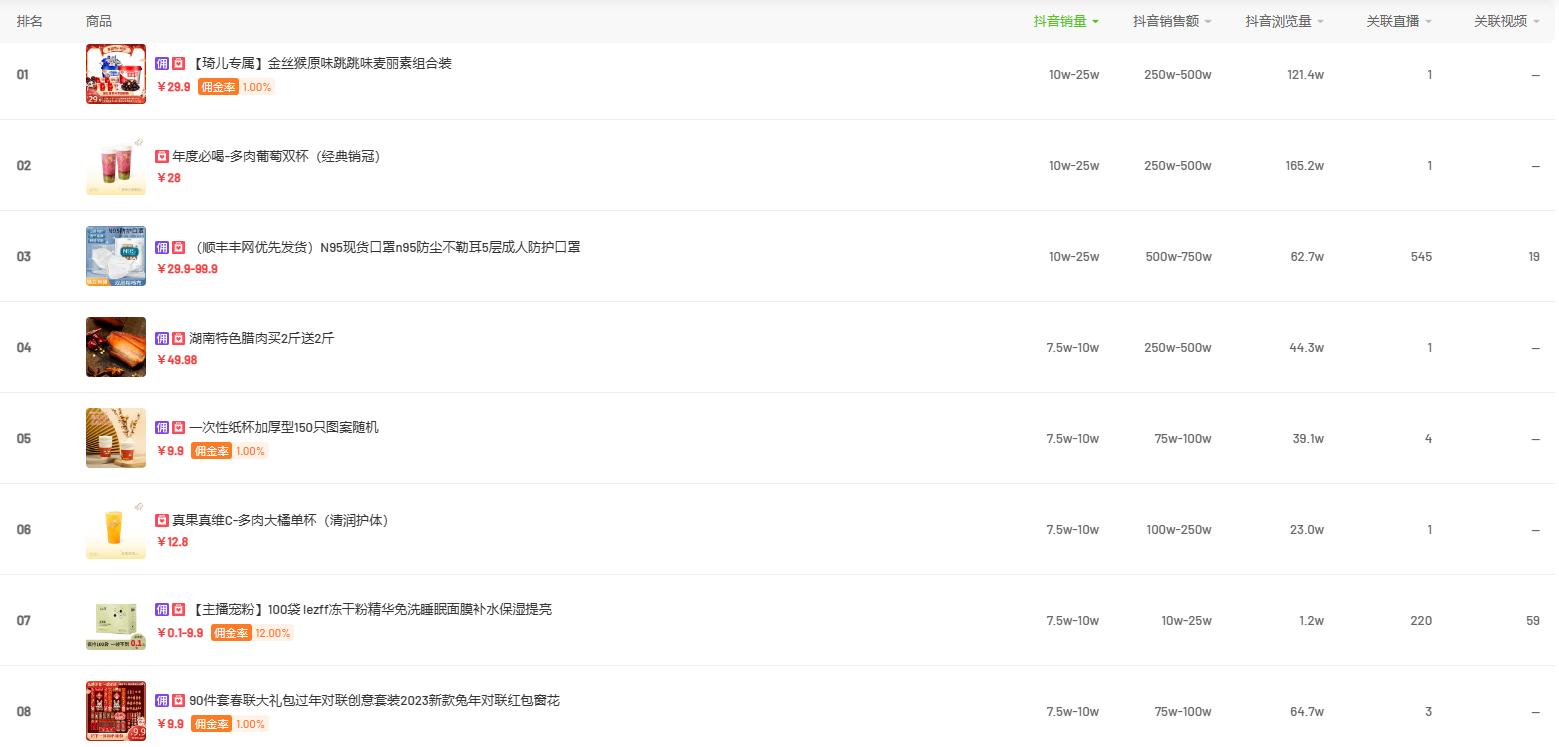Click sales amount 100w-250w

[1179, 530]
